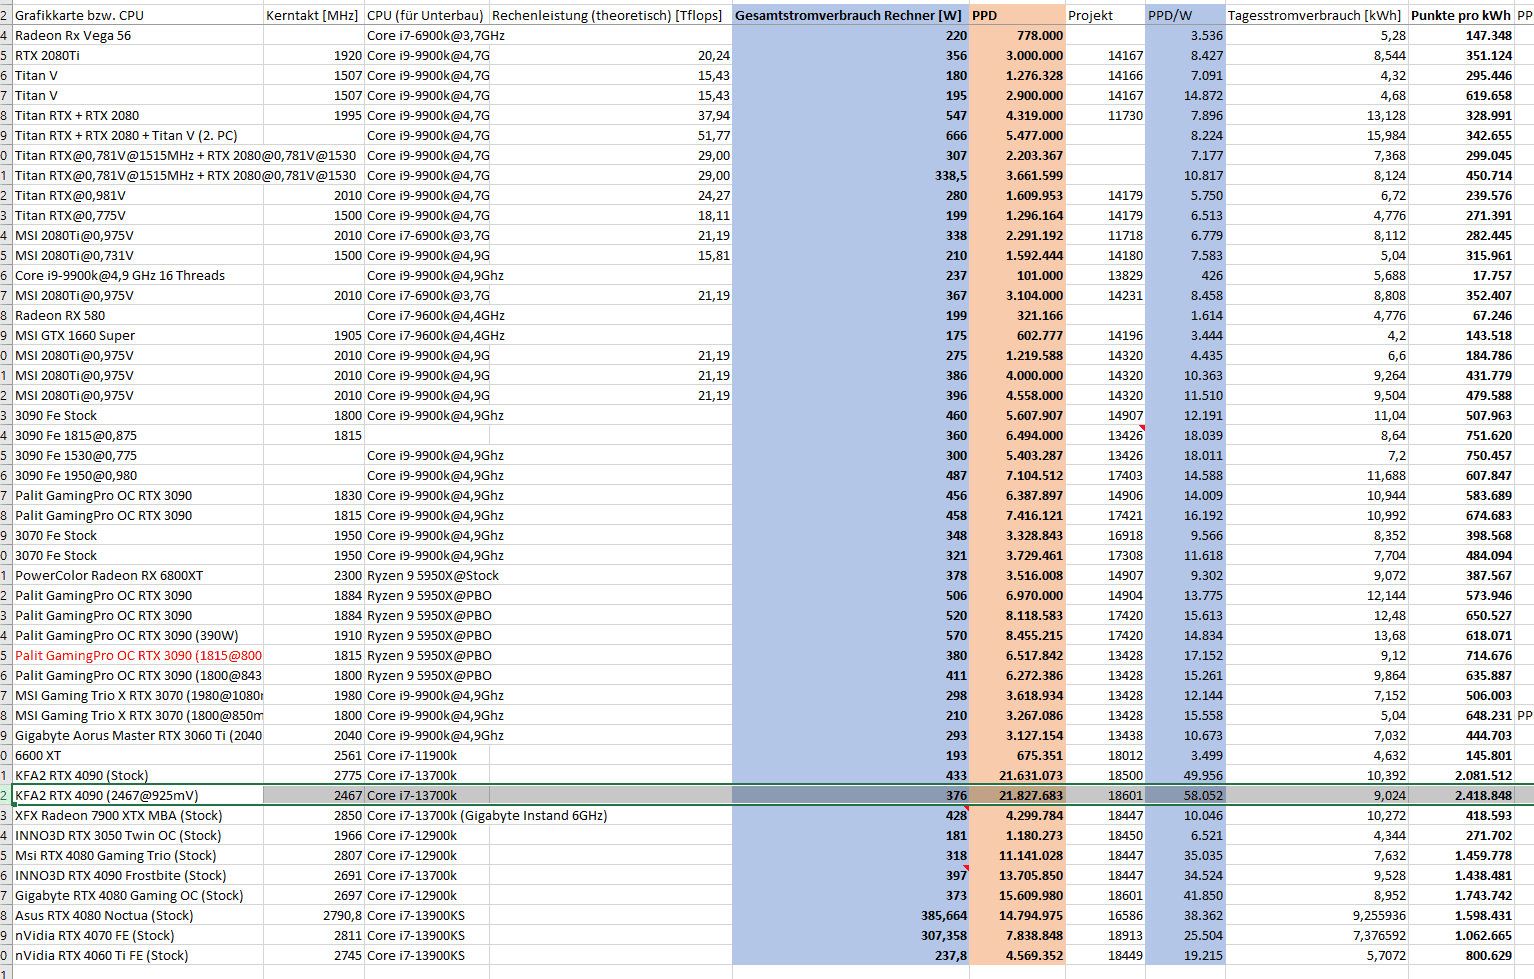This screenshot has height=979, width=1534.
Task: Click 'XFX Radeon 7900 XTX MBA (Stock)' cell
Action: pos(137,815)
